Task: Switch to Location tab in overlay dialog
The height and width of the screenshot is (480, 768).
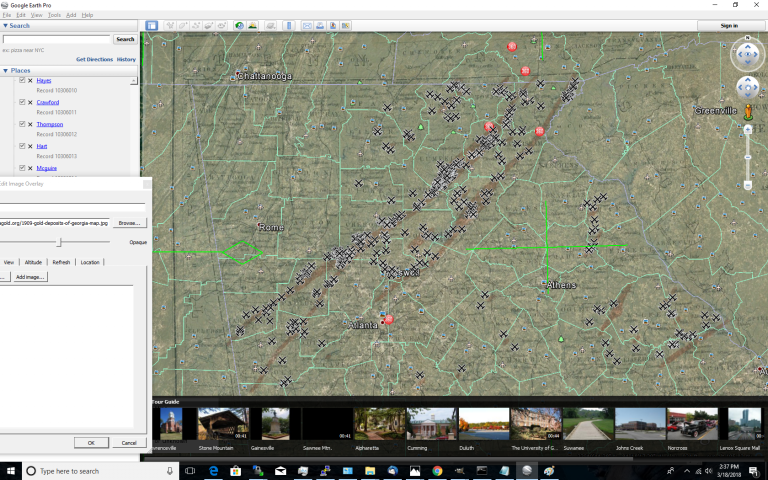Action: [x=90, y=262]
